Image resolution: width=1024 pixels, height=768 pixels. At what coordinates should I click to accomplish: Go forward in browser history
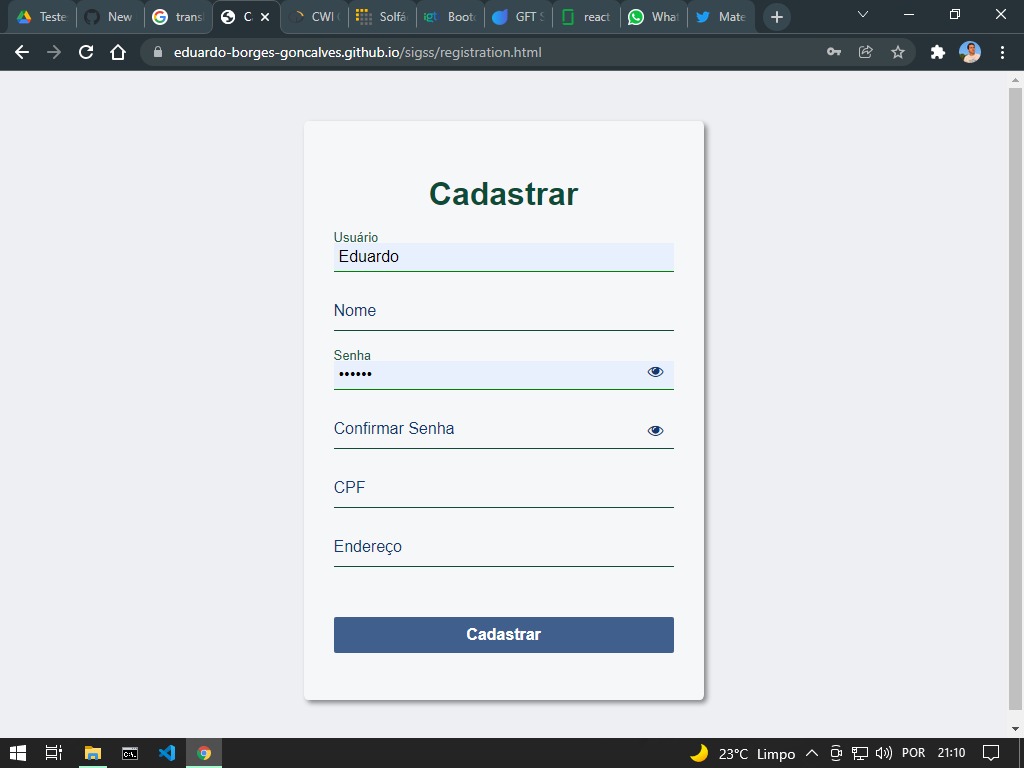54,52
